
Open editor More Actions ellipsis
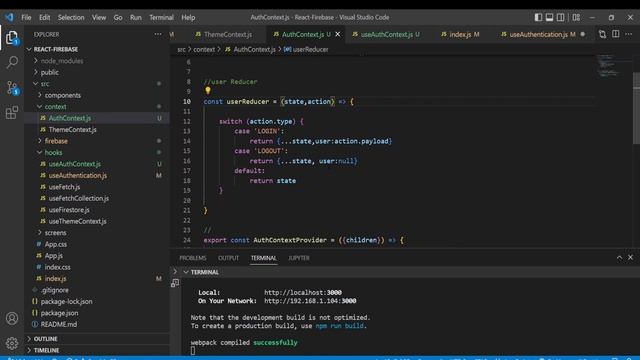click(x=629, y=34)
